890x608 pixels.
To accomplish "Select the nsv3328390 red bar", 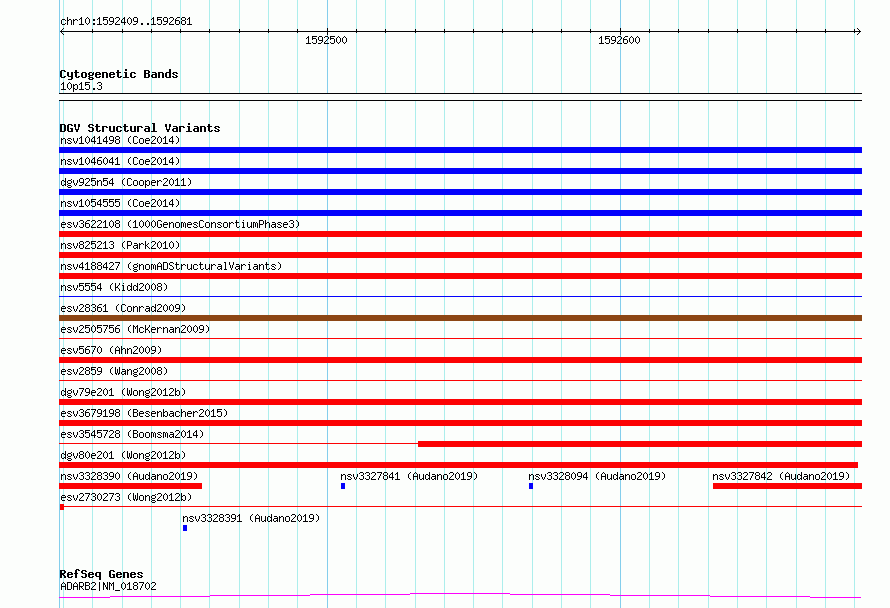I will coord(131,486).
